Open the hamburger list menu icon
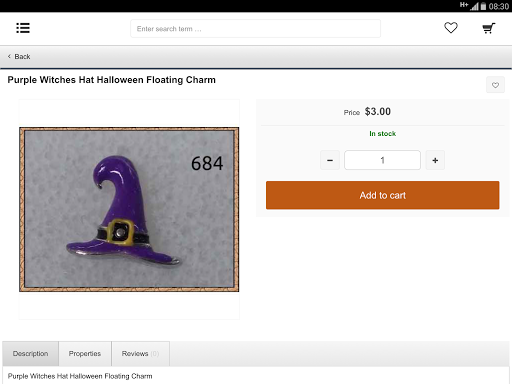The height and width of the screenshot is (384, 512). click(23, 28)
